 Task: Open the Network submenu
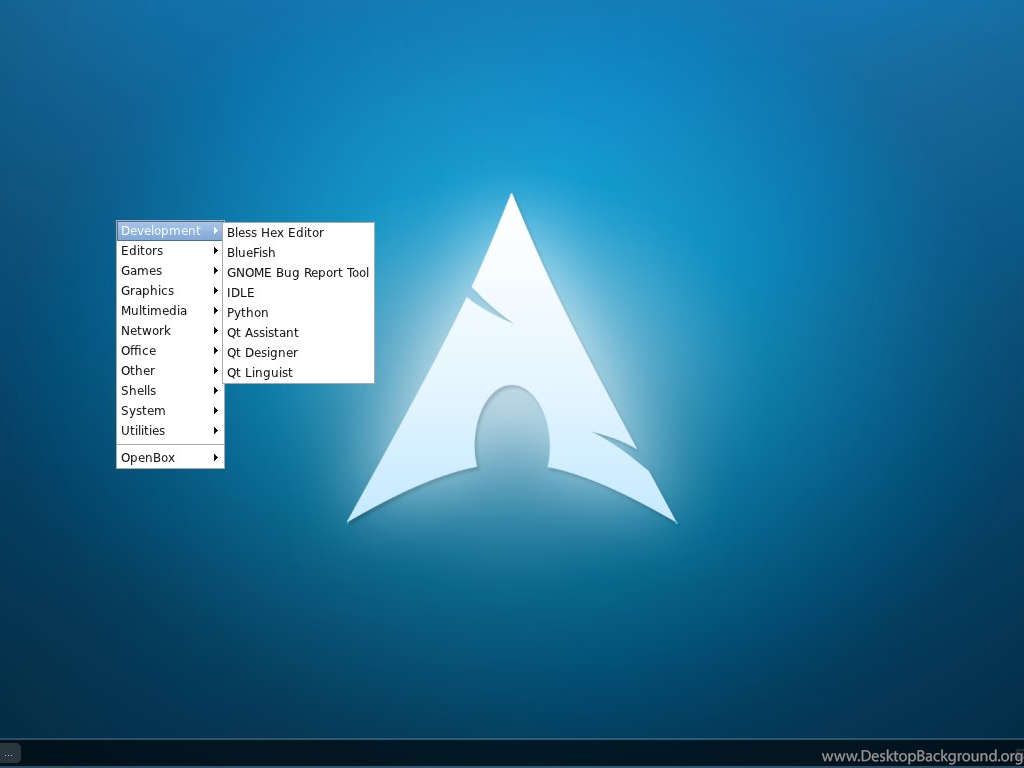click(x=170, y=330)
